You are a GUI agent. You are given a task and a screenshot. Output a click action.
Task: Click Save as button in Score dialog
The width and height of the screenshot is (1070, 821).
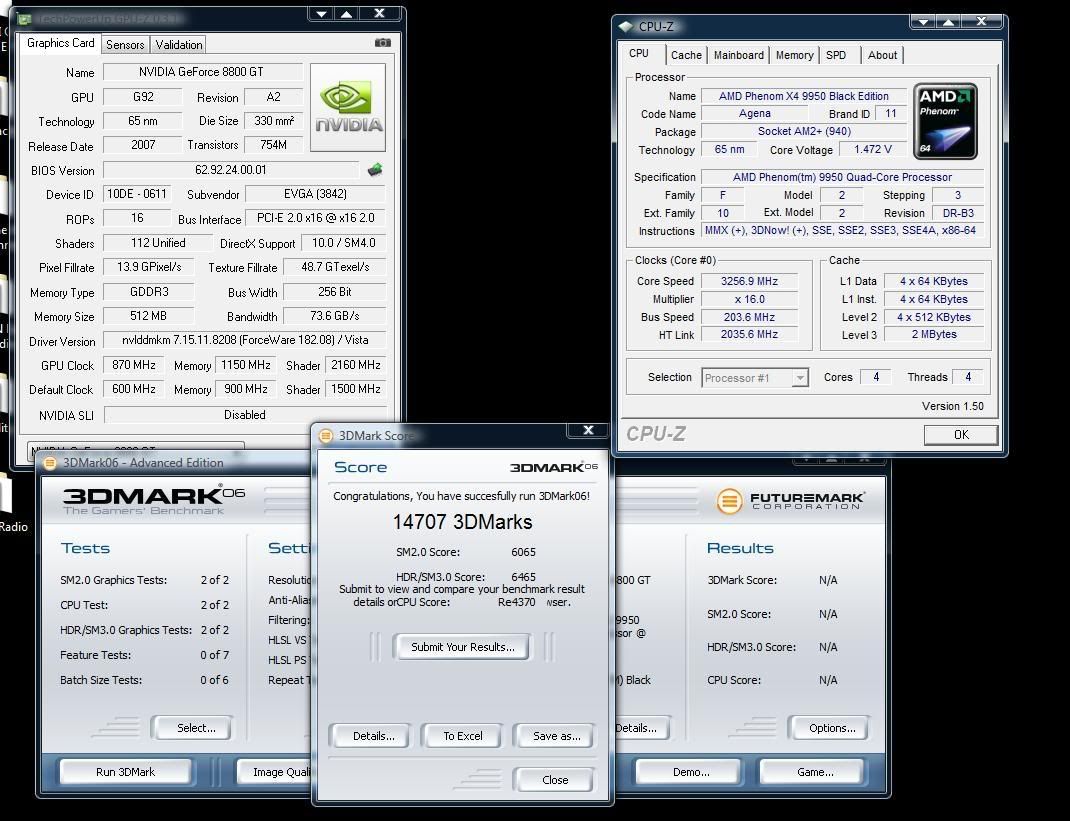(557, 736)
